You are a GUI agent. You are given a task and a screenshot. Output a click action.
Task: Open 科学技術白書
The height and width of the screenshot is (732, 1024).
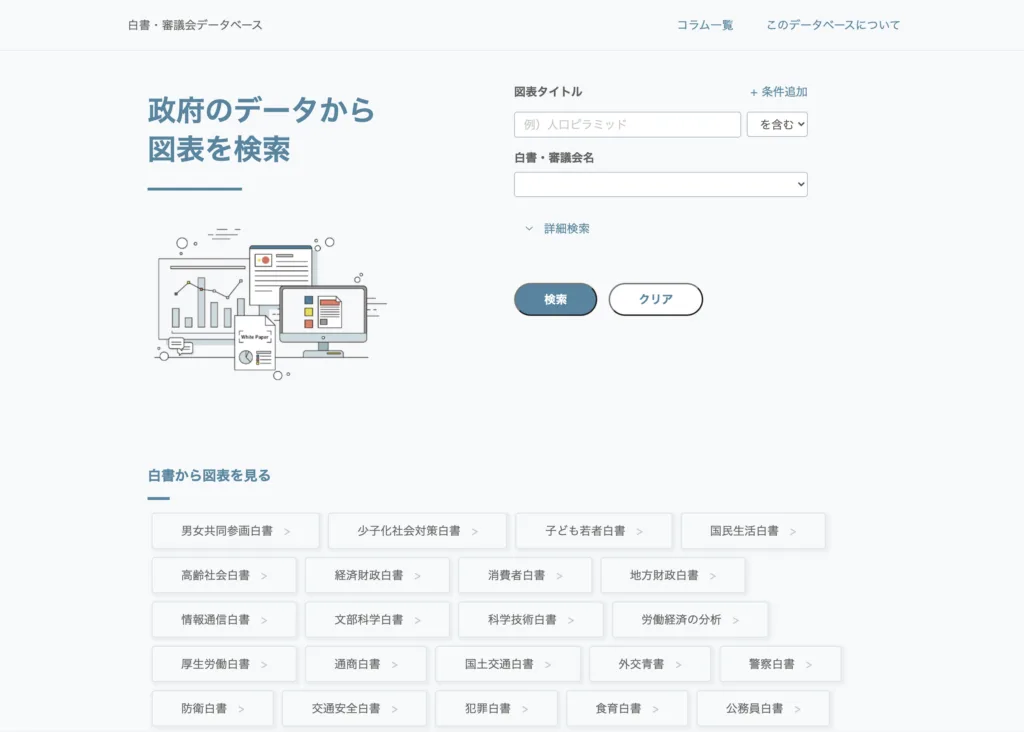coord(531,620)
